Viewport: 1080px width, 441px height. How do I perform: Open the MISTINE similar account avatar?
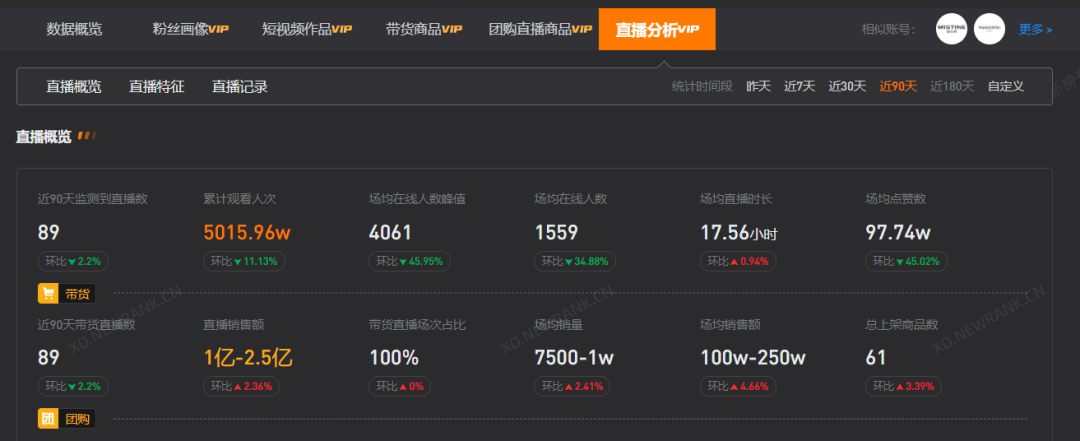tap(951, 29)
